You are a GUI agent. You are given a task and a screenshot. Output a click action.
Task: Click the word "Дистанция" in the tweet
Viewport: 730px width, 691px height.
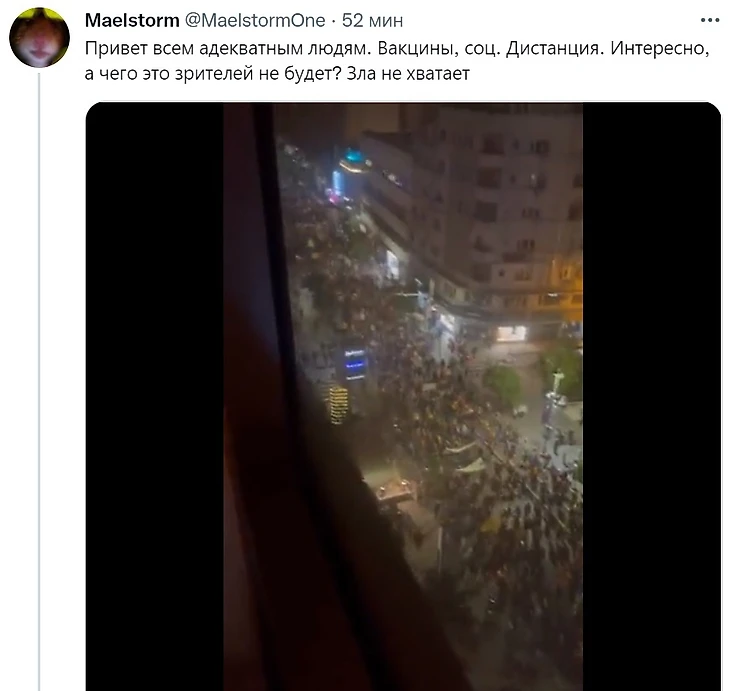[x=555, y=48]
